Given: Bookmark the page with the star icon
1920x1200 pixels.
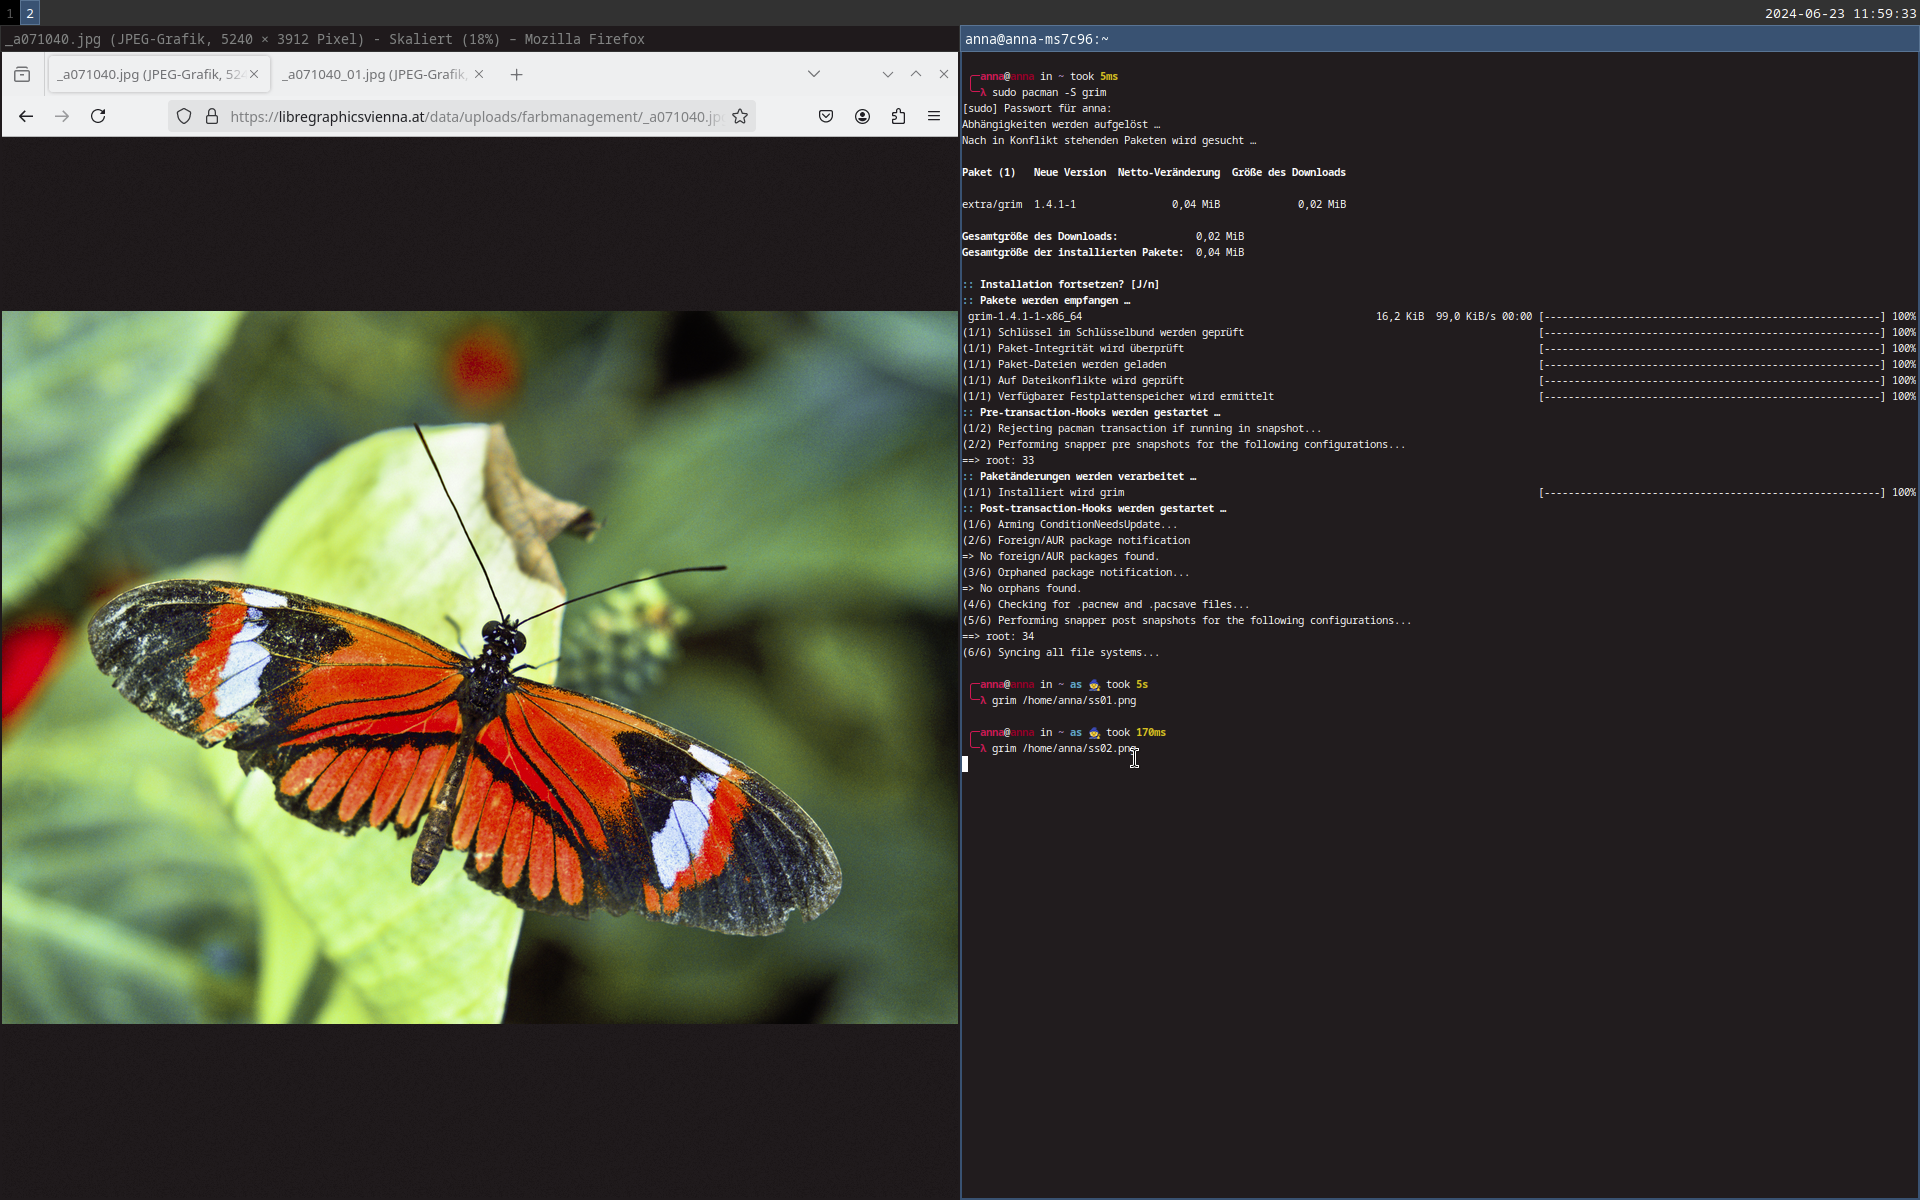Looking at the screenshot, I should (x=740, y=116).
